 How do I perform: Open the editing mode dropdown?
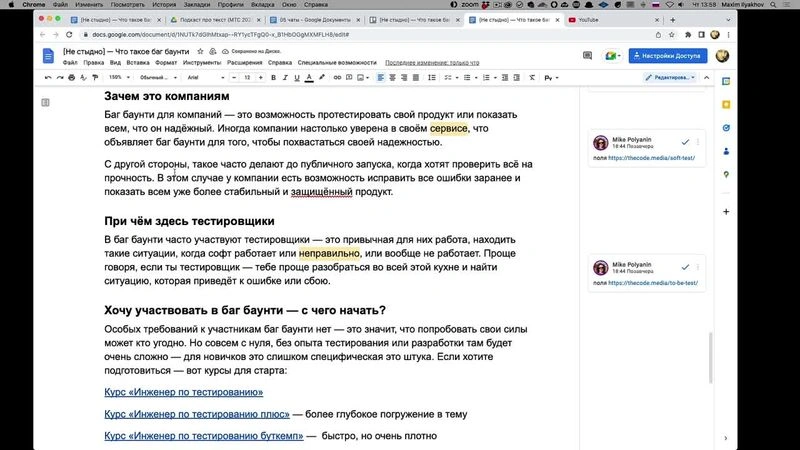point(670,78)
